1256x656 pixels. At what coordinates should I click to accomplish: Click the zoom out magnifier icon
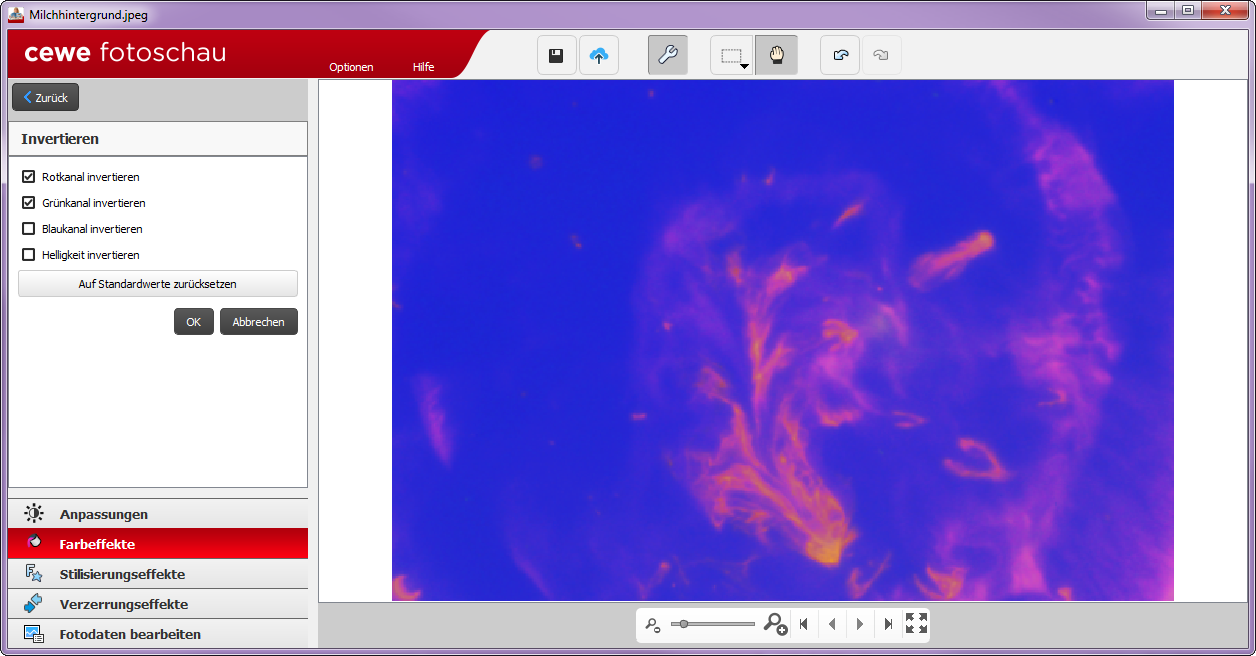tap(652, 625)
